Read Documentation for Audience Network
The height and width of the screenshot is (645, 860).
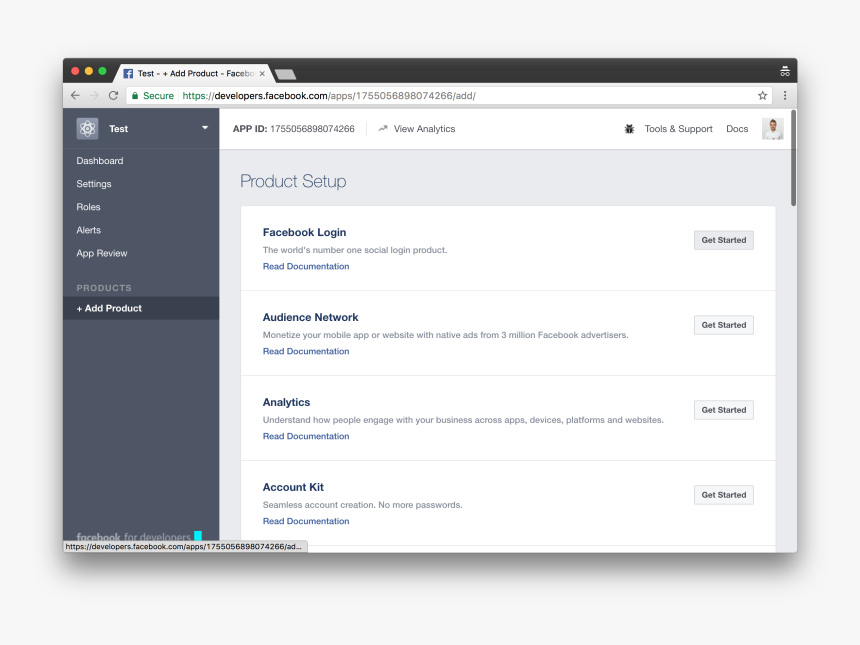click(305, 352)
